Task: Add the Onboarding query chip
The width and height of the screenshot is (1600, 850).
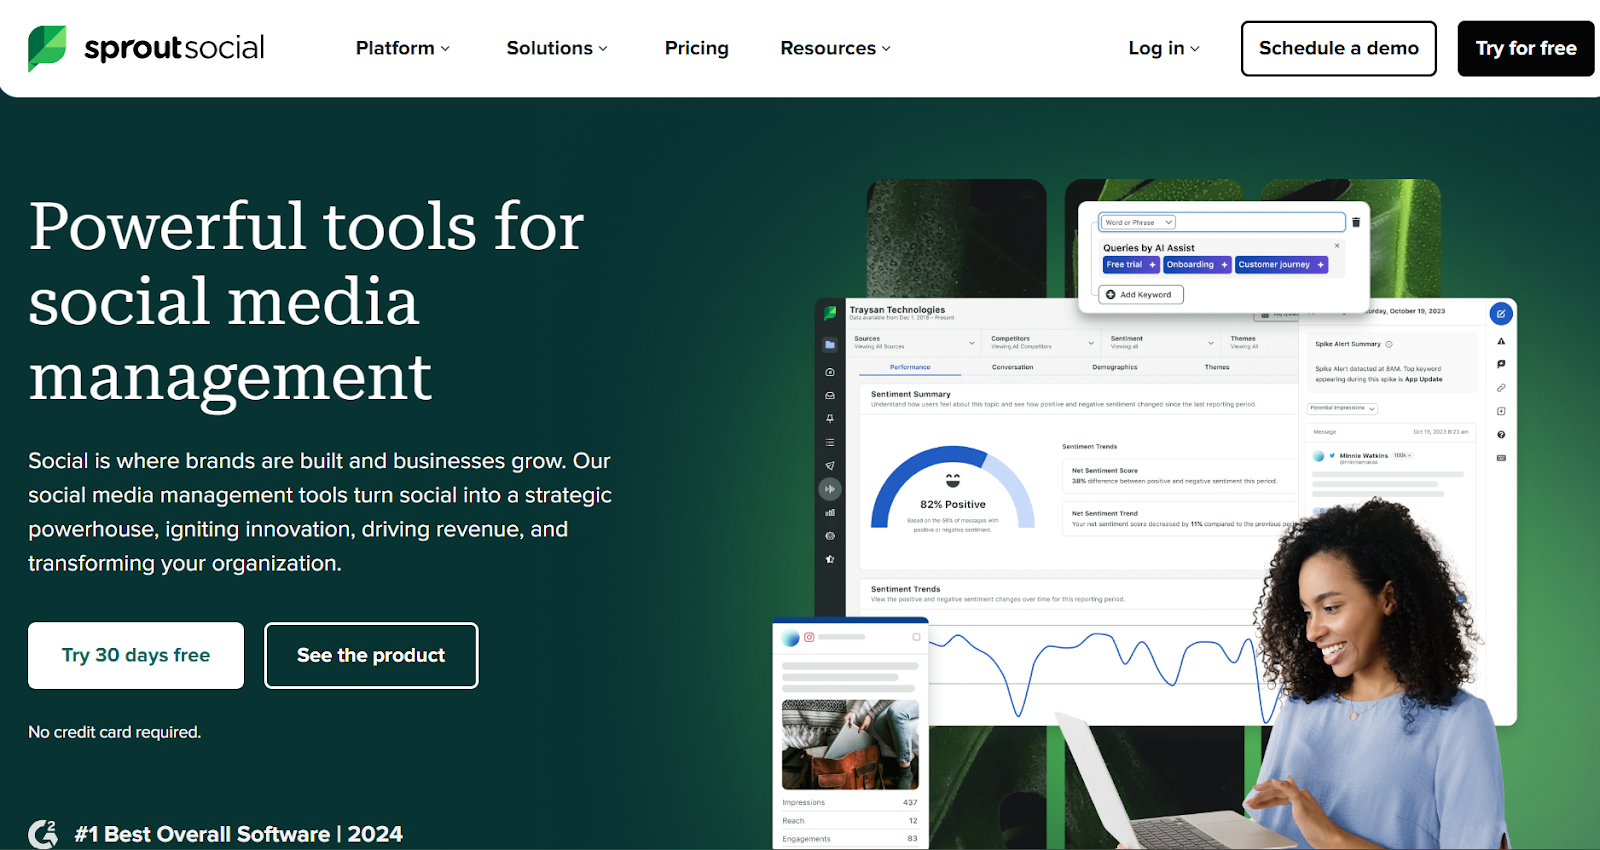Action: coord(1197,265)
